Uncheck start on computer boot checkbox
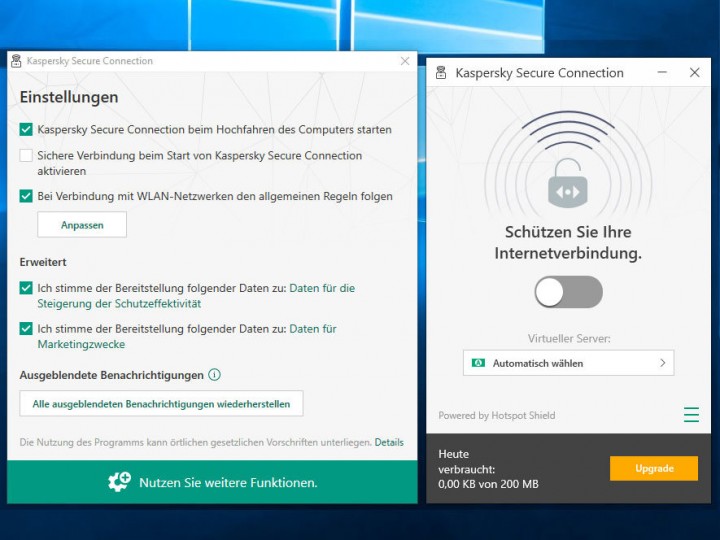This screenshot has width=720, height=540. pyautogui.click(x=26, y=129)
